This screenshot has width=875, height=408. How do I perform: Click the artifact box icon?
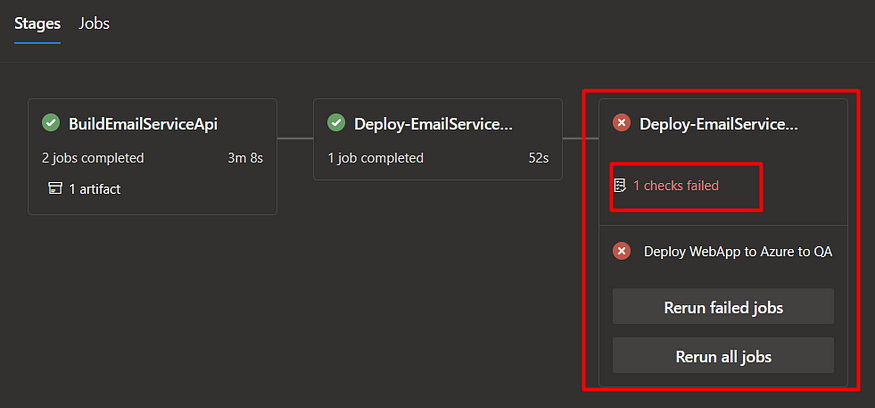pyautogui.click(x=54, y=189)
